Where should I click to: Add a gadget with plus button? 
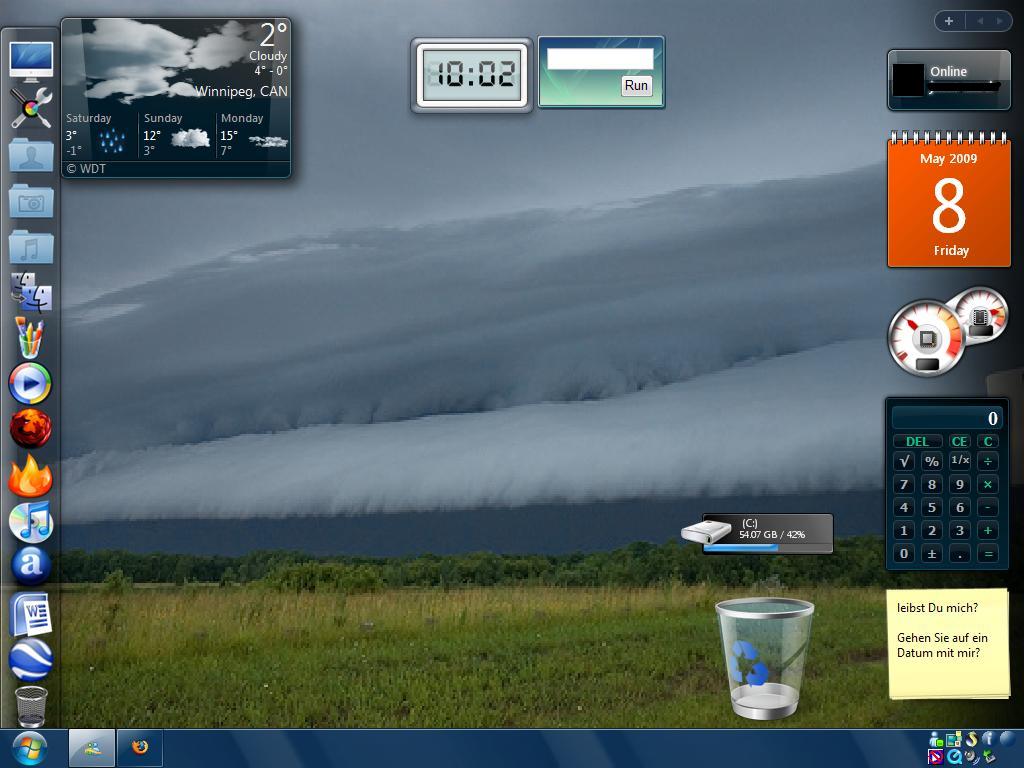[x=949, y=21]
